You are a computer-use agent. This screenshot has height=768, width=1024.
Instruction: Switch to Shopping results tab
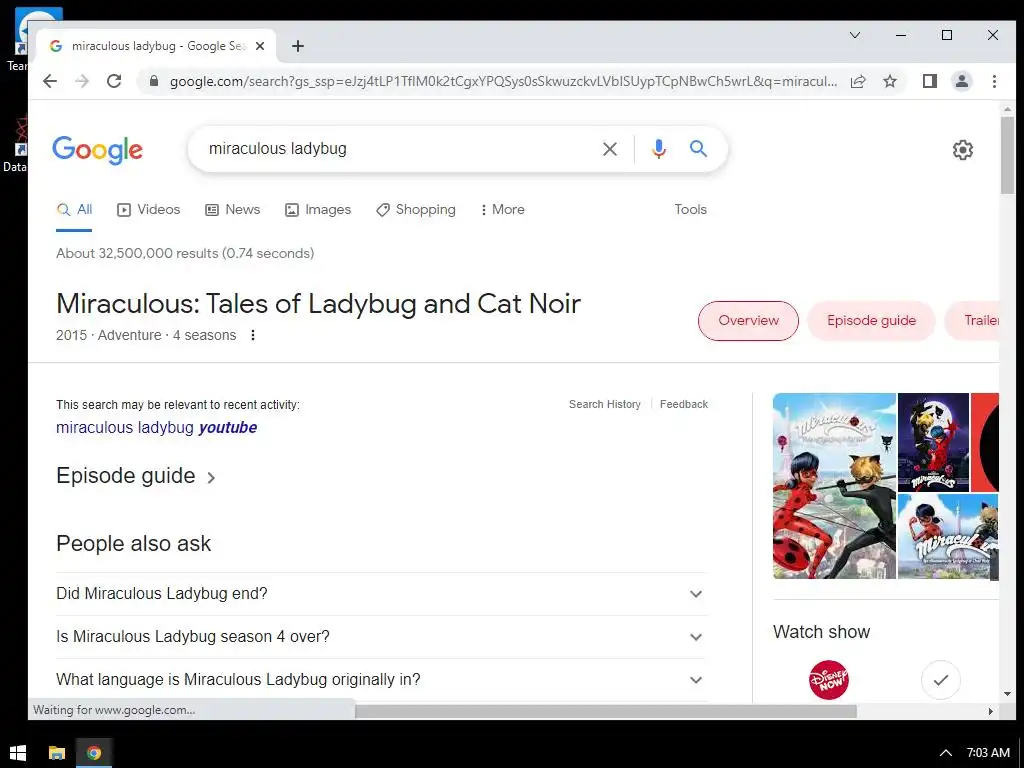click(x=416, y=210)
